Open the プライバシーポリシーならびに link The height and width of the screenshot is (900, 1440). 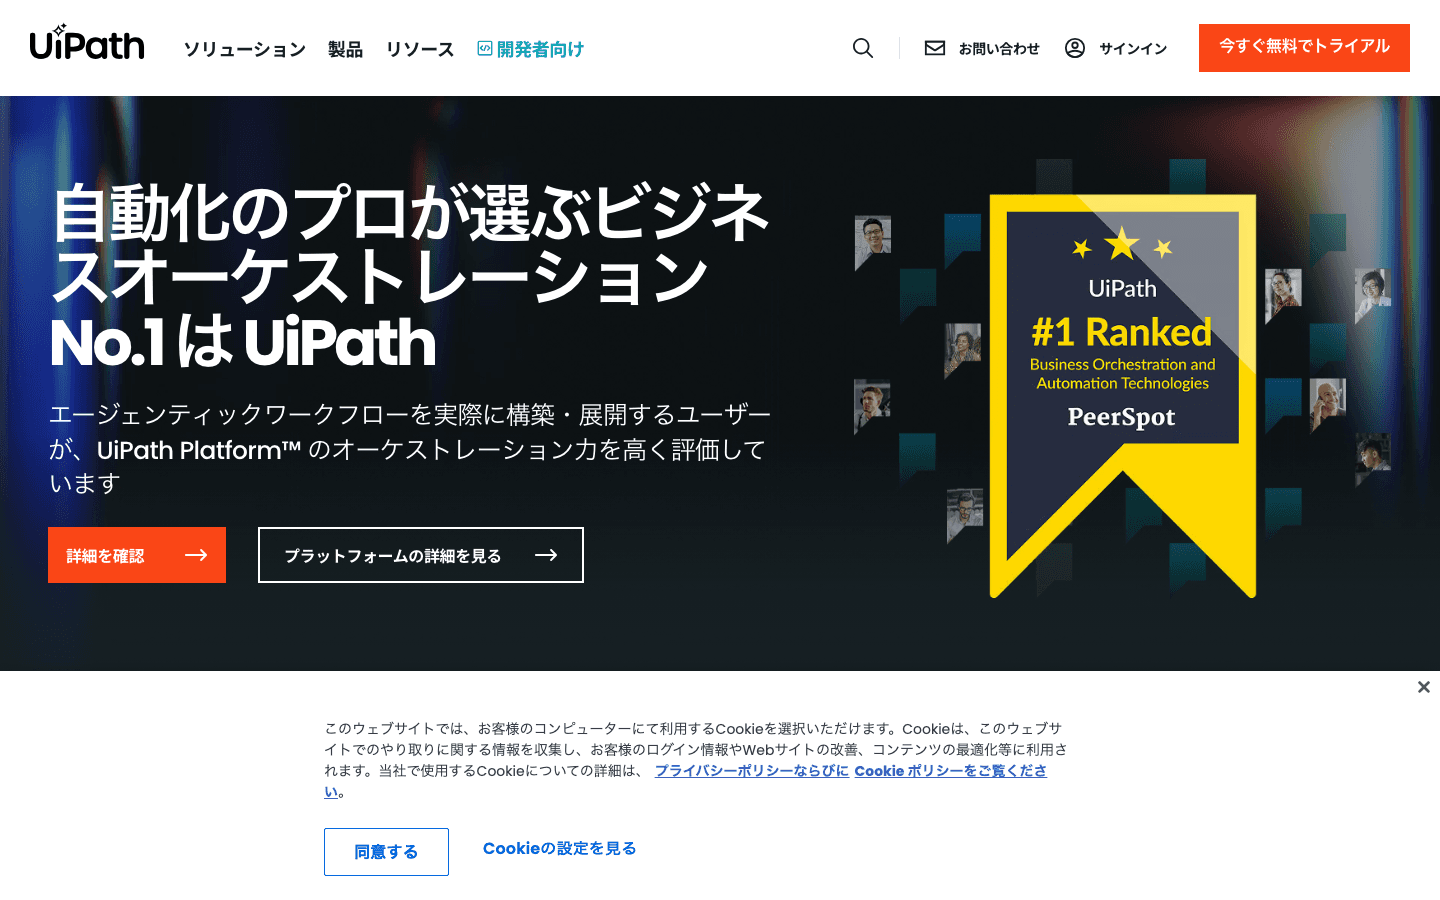tap(752, 771)
